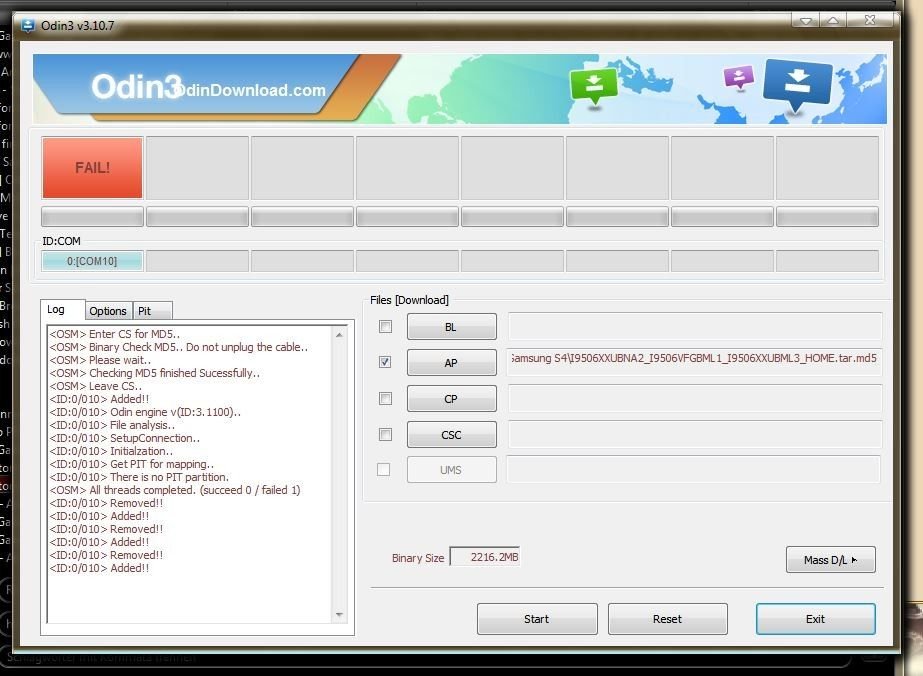Click the 0:[COM10] port box
Image resolution: width=923 pixels, height=676 pixels.
pos(92,261)
